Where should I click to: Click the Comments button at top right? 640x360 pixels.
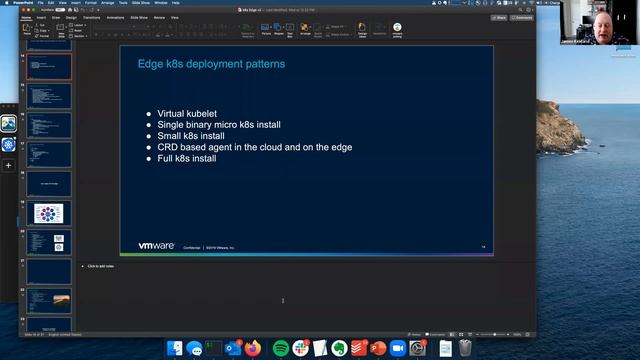pos(522,18)
